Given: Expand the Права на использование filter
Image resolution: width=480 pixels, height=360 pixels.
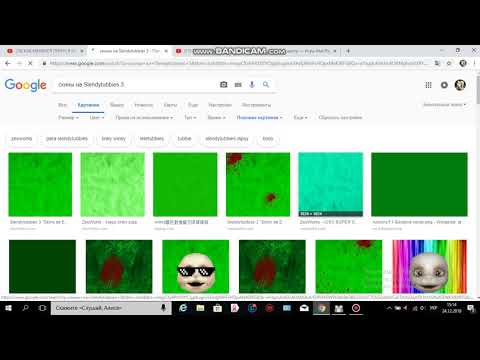Looking at the screenshot, I should point(144,118).
